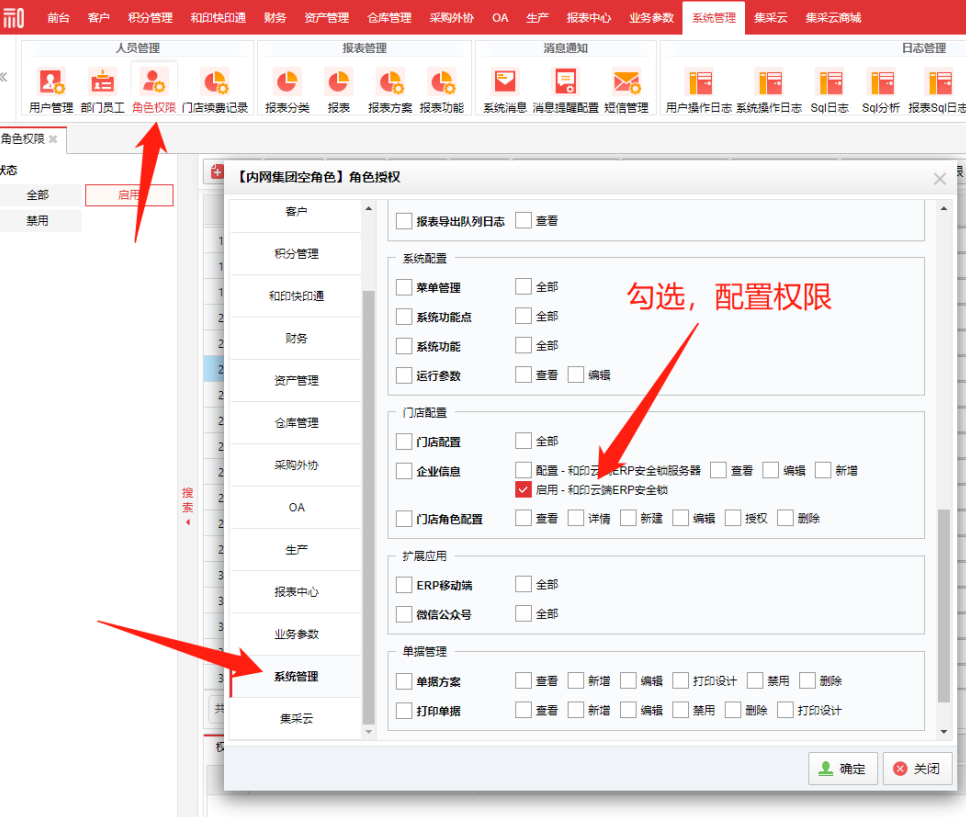This screenshot has height=817, width=966.
Task: Click the 部门员工 department staff icon
Action: tap(103, 89)
